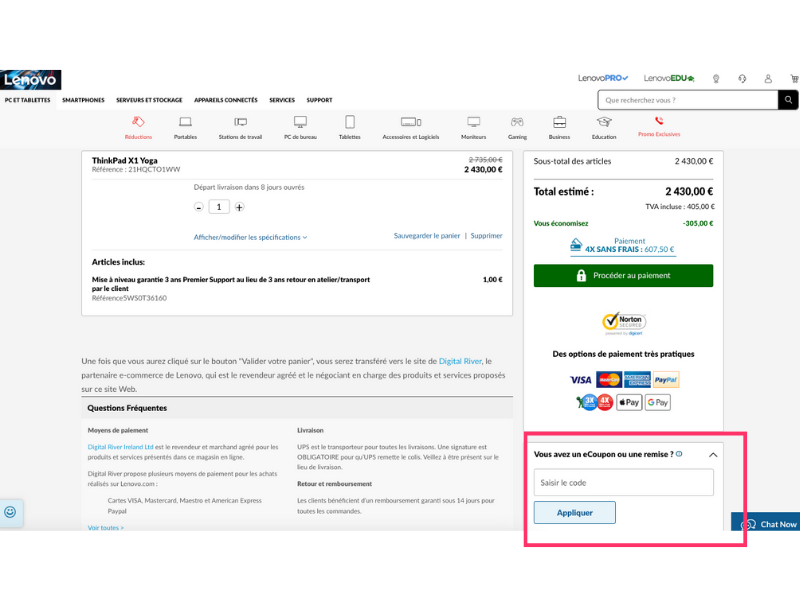
Task: Select the reference text 21HQCTO1WW
Action: pos(154,169)
